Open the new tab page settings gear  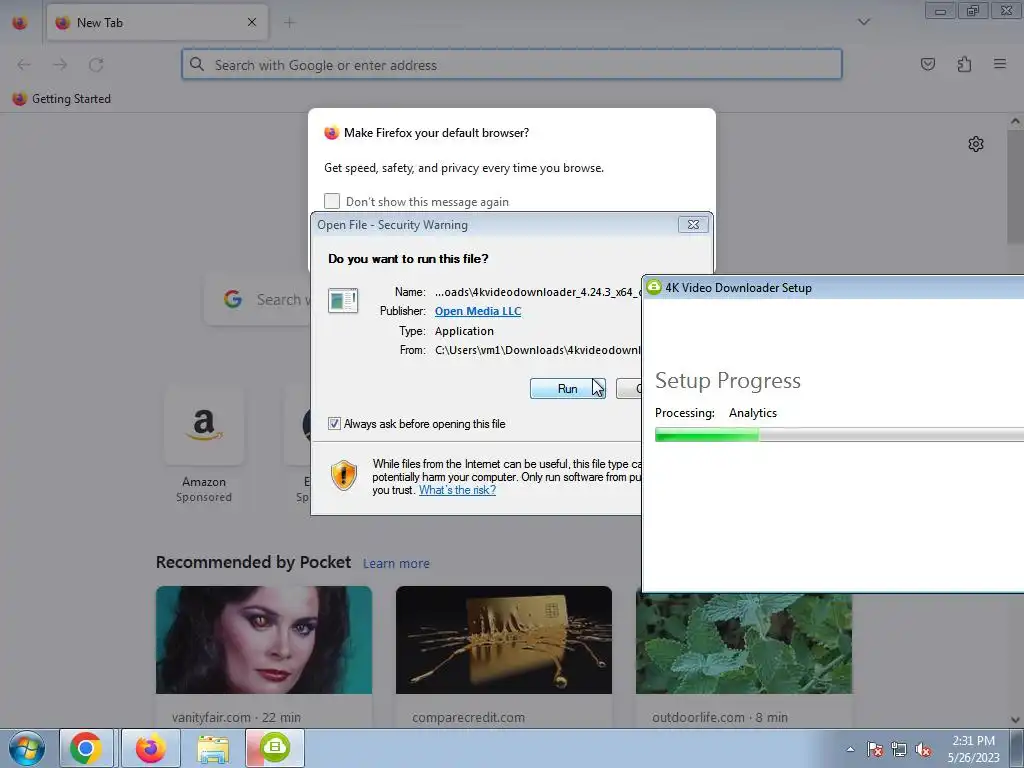pyautogui.click(x=976, y=144)
